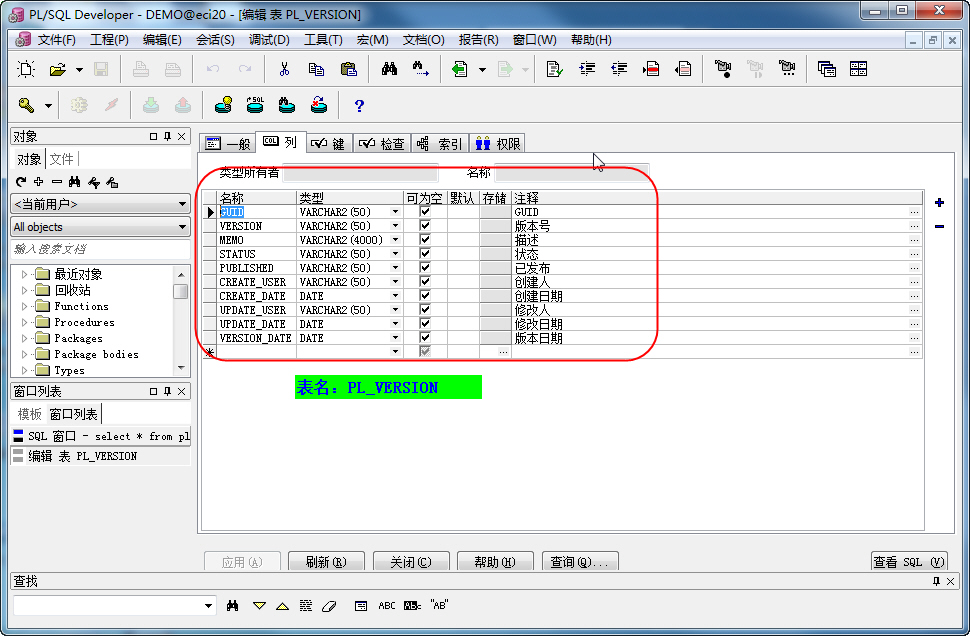Image resolution: width=970 pixels, height=636 pixels.
Task: Click the Open folder toolbar icon
Action: [58, 69]
